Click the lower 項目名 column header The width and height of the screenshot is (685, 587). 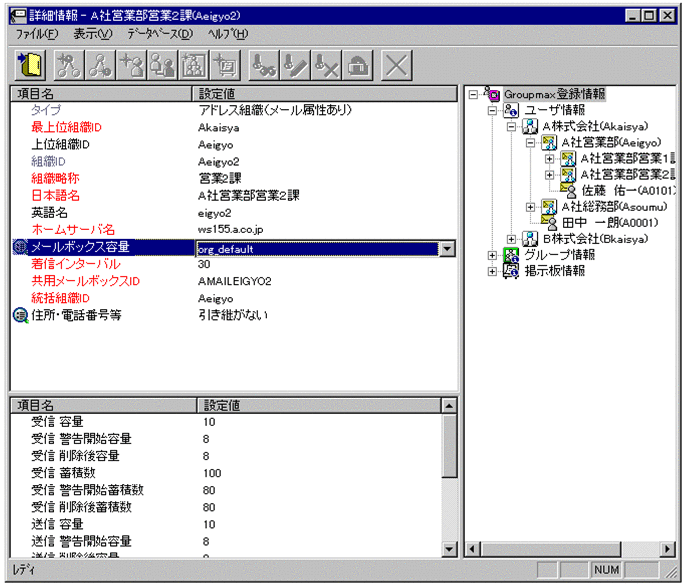coord(104,405)
